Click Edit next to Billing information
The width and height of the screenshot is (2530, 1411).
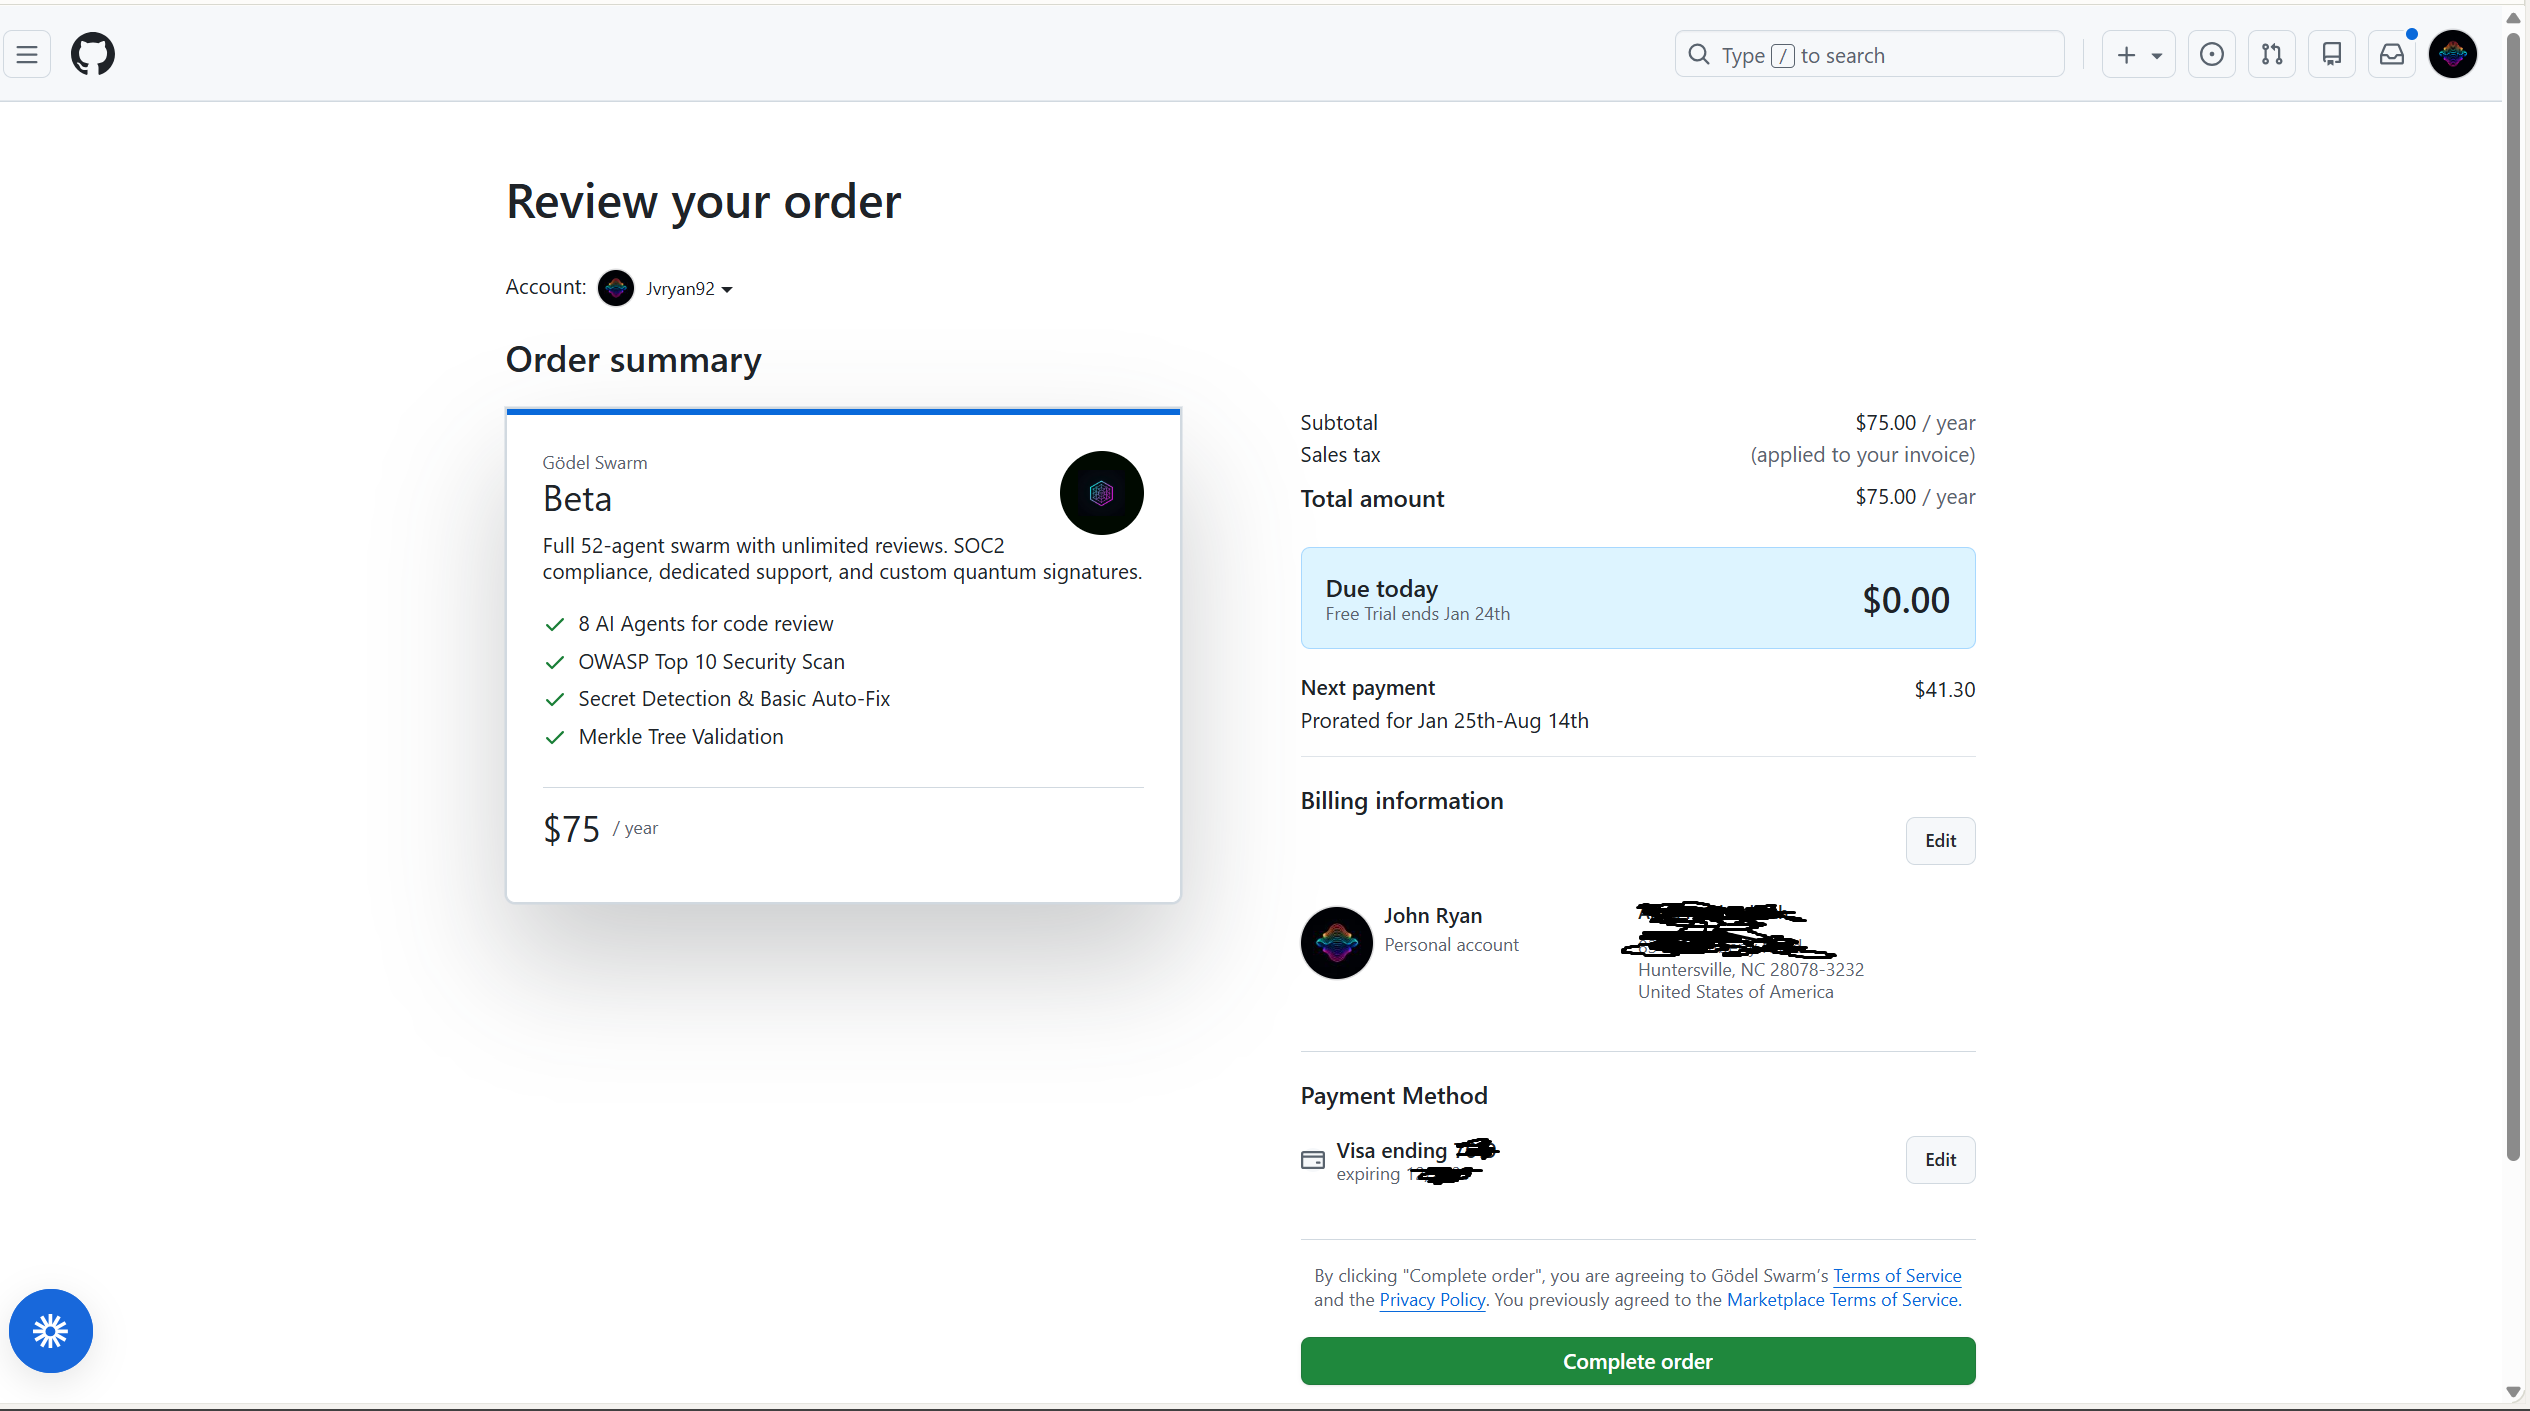coord(1940,840)
